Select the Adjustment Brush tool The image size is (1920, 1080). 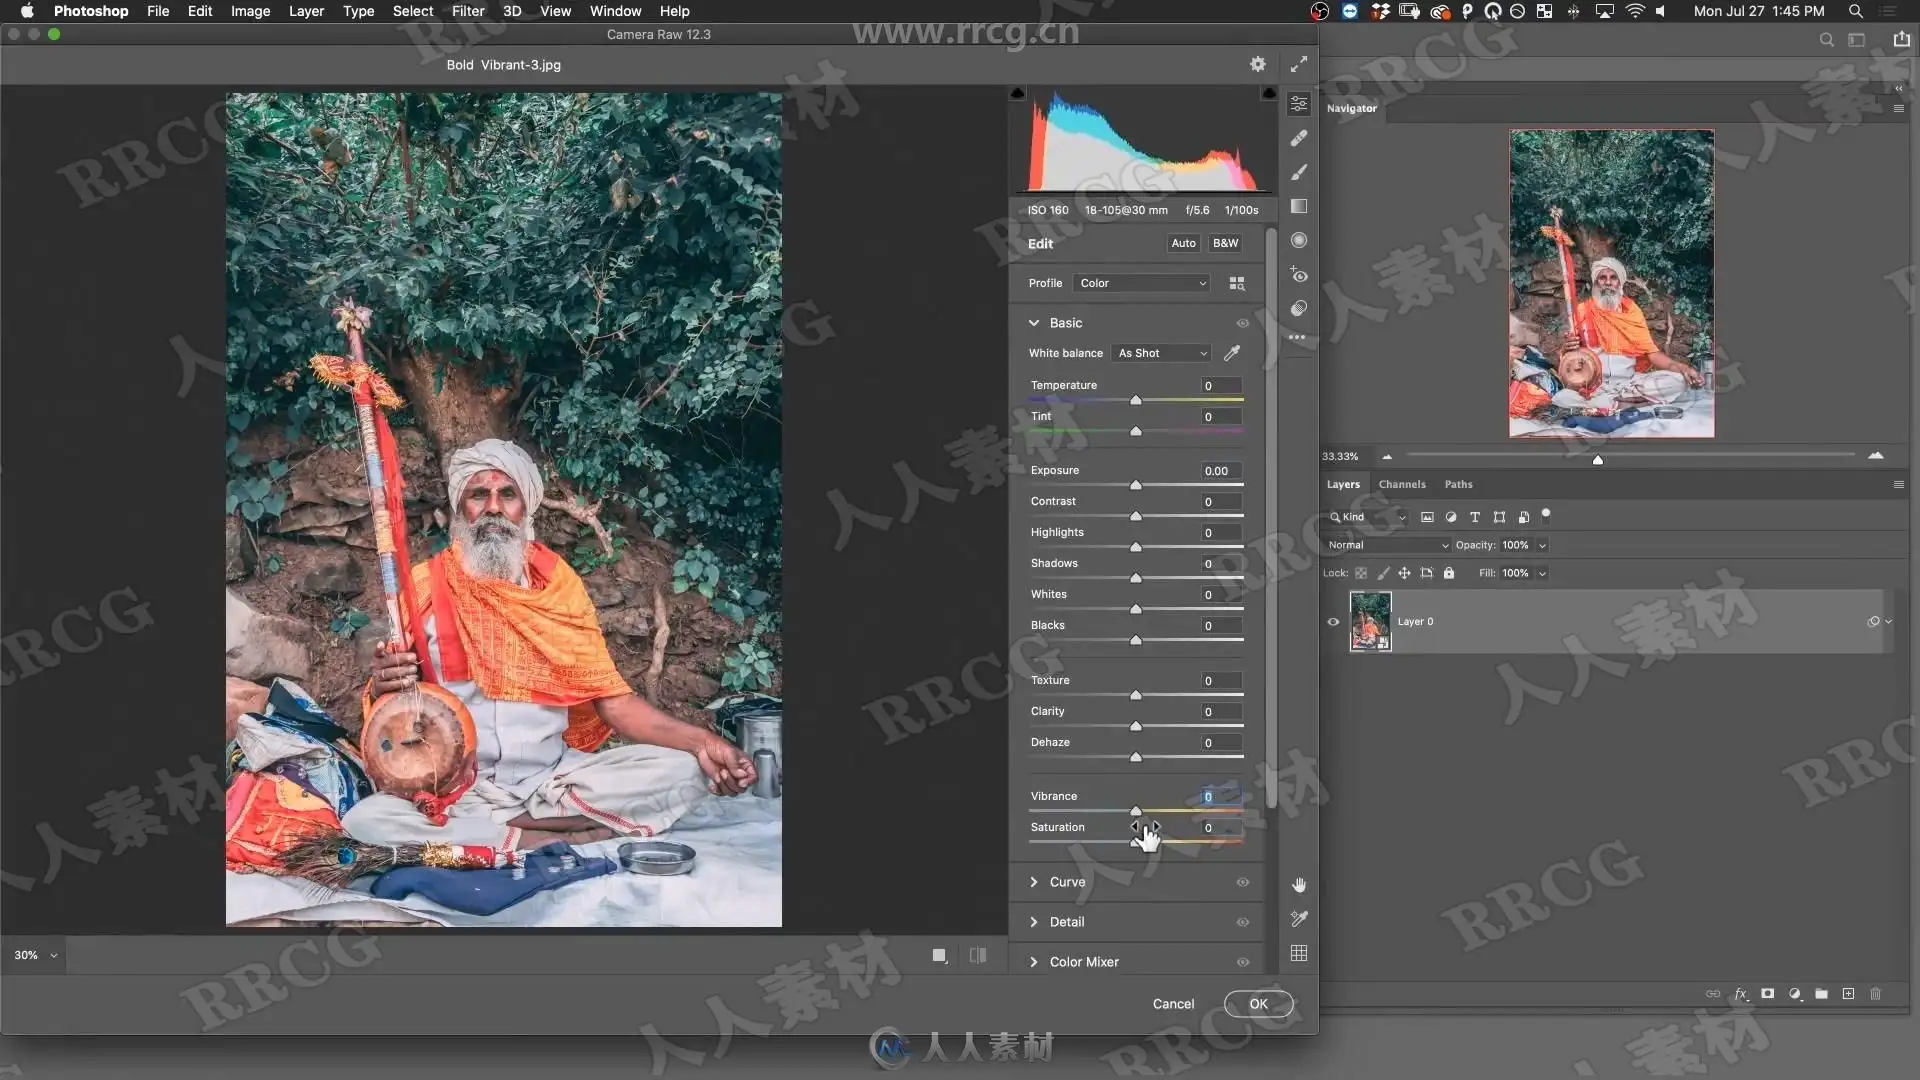(1299, 172)
